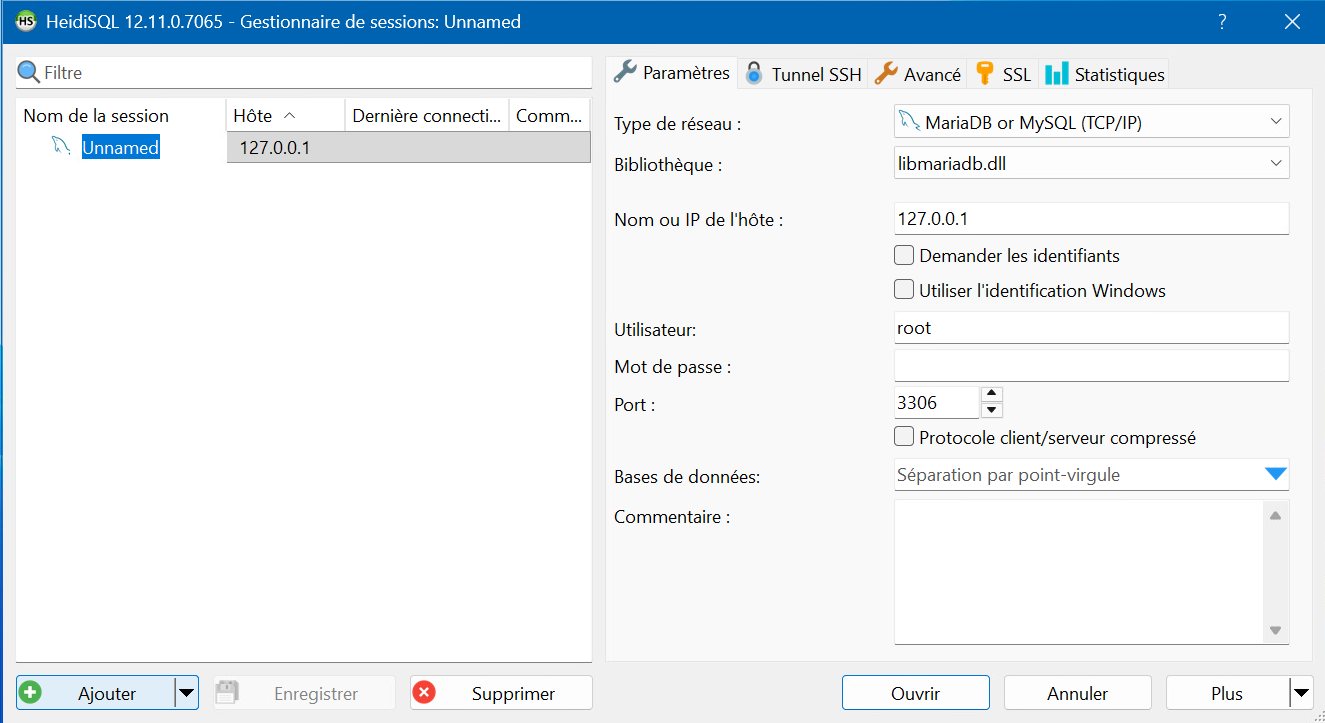Click the green plus icon on Ajouter
This screenshot has height=723, width=1325.
coord(32,693)
